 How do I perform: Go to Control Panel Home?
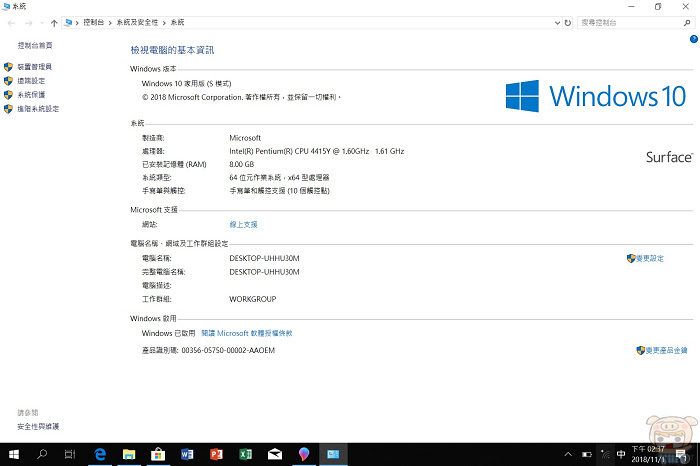(35, 46)
